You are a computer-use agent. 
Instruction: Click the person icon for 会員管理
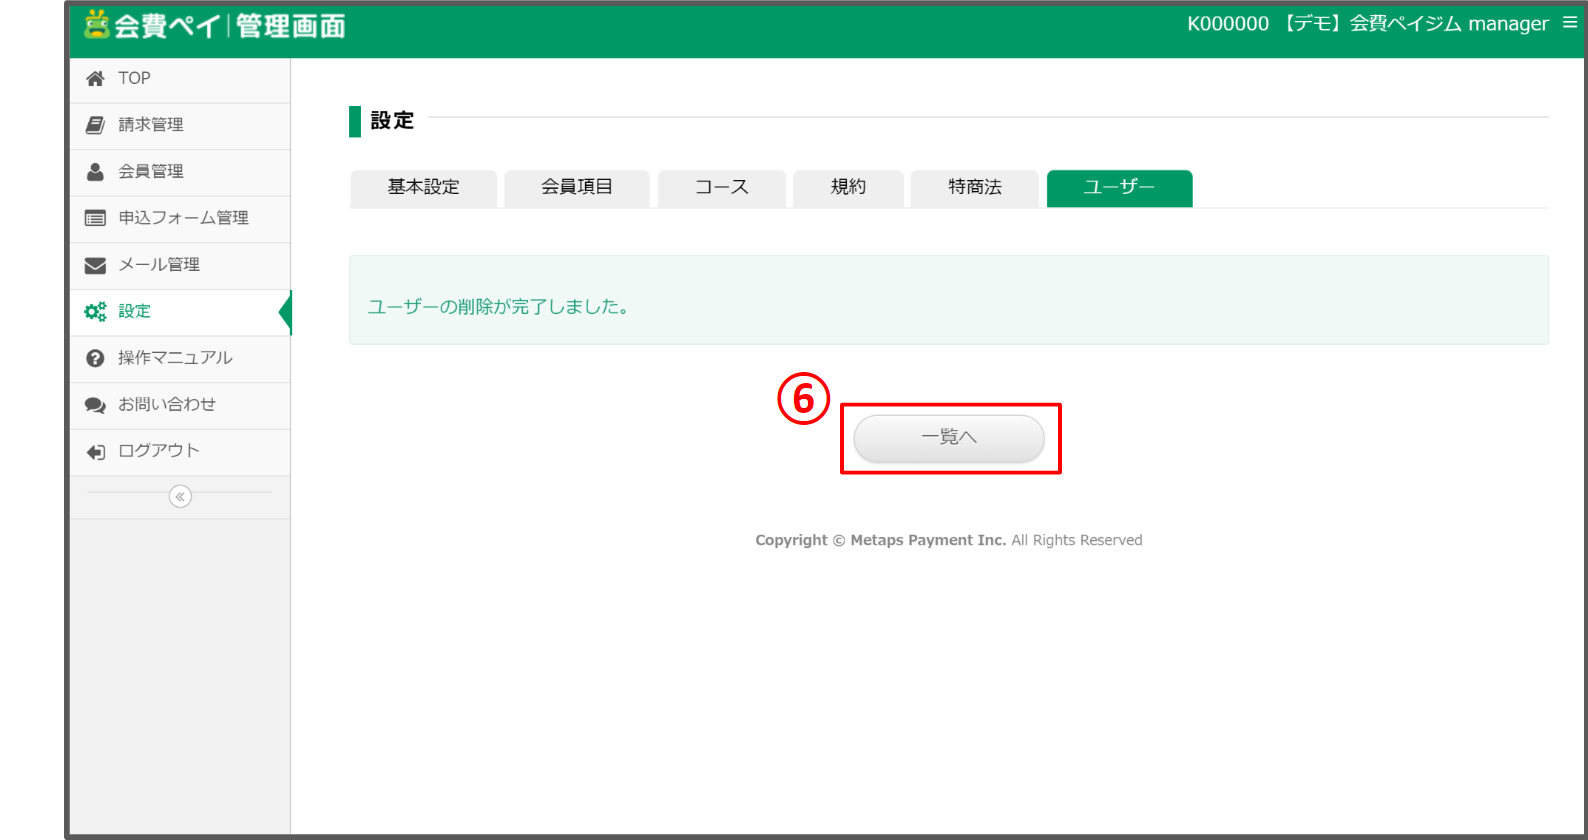click(x=95, y=172)
